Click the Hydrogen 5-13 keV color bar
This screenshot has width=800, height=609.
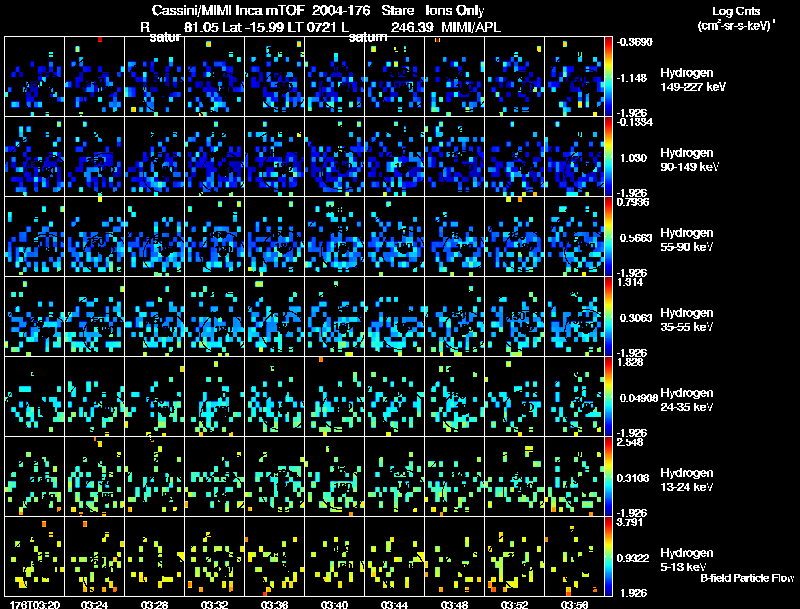tap(608, 557)
